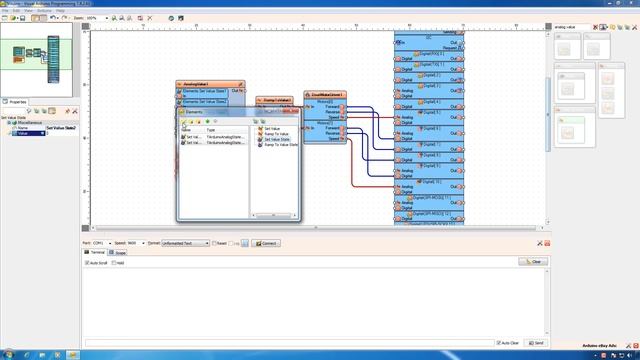The width and height of the screenshot is (640, 360).
Task: Click the component search box
Action: coord(571,27)
